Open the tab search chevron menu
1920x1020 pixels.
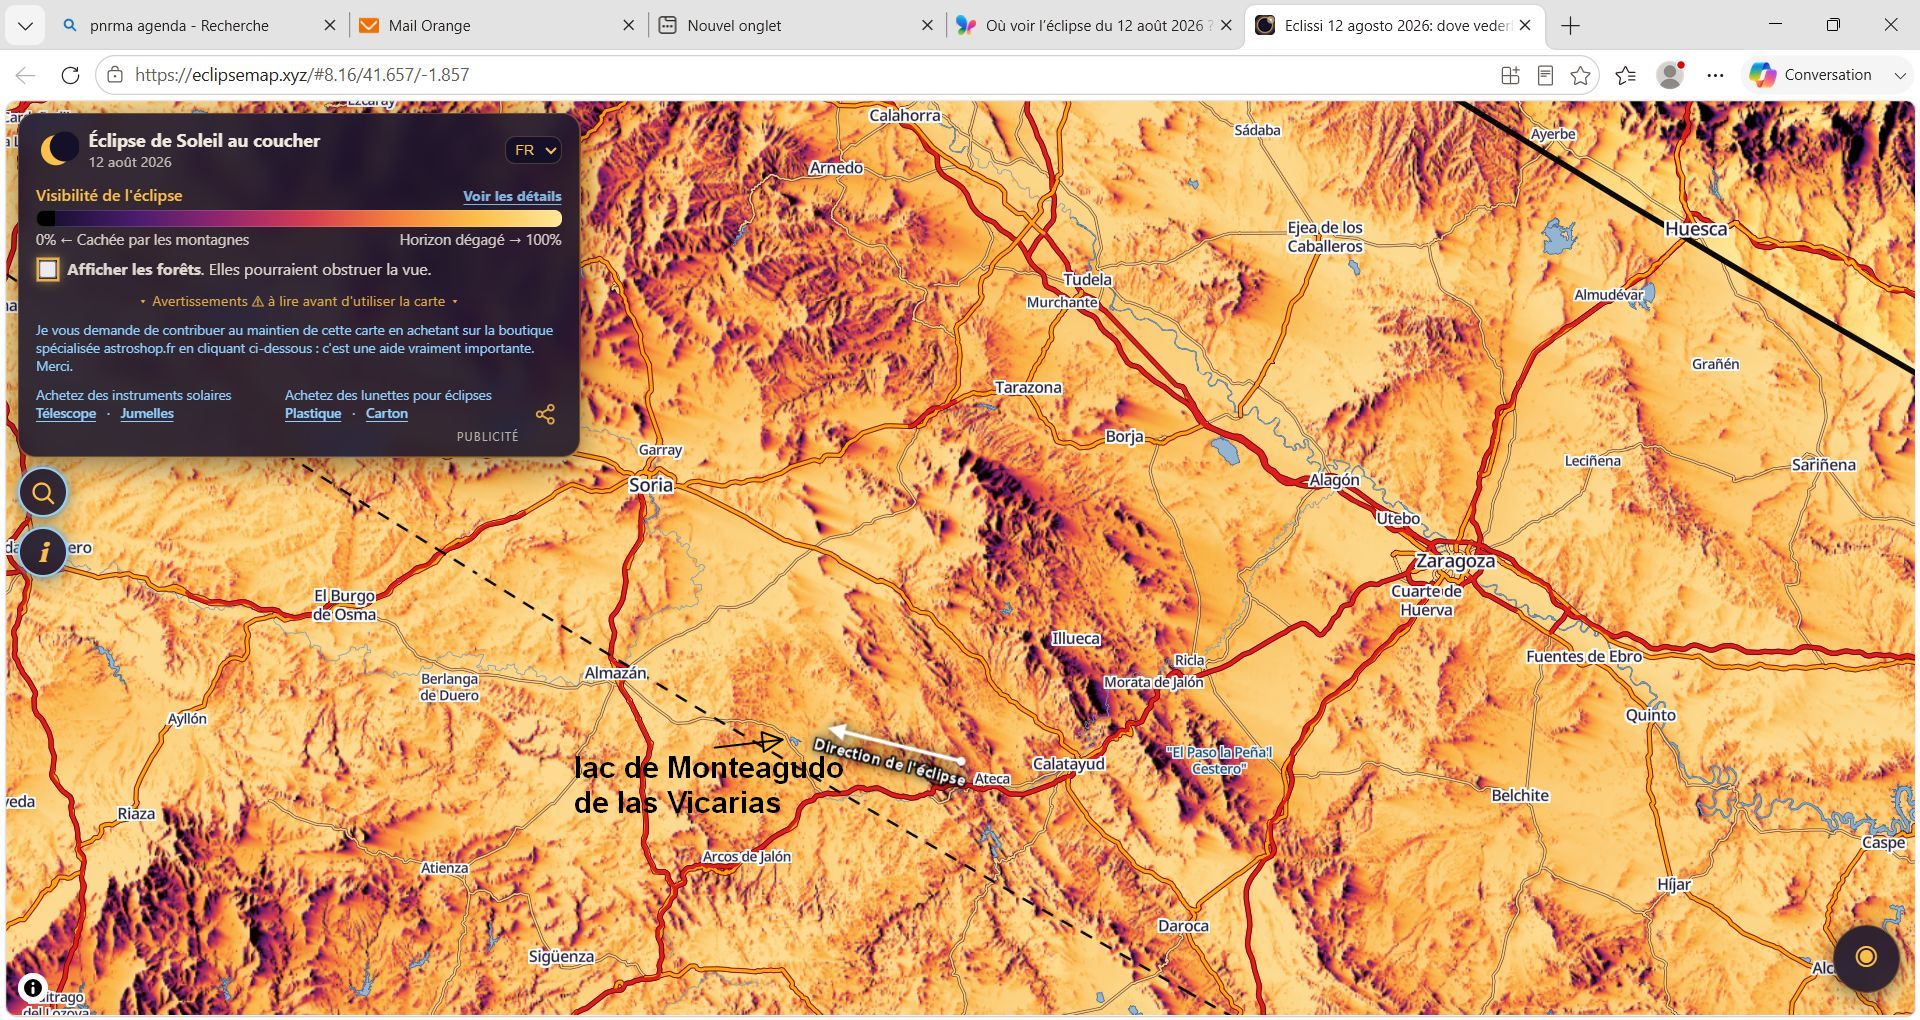pyautogui.click(x=25, y=26)
